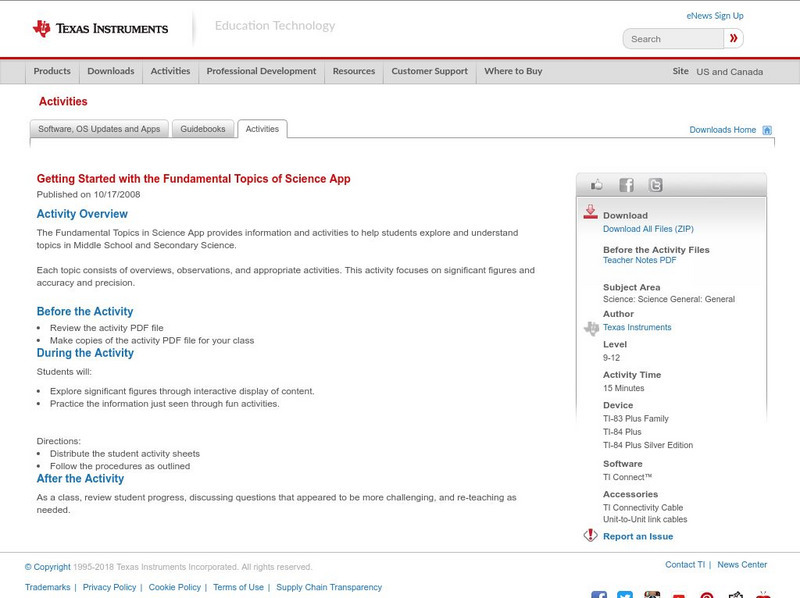Visit the News Center link

click(742, 565)
